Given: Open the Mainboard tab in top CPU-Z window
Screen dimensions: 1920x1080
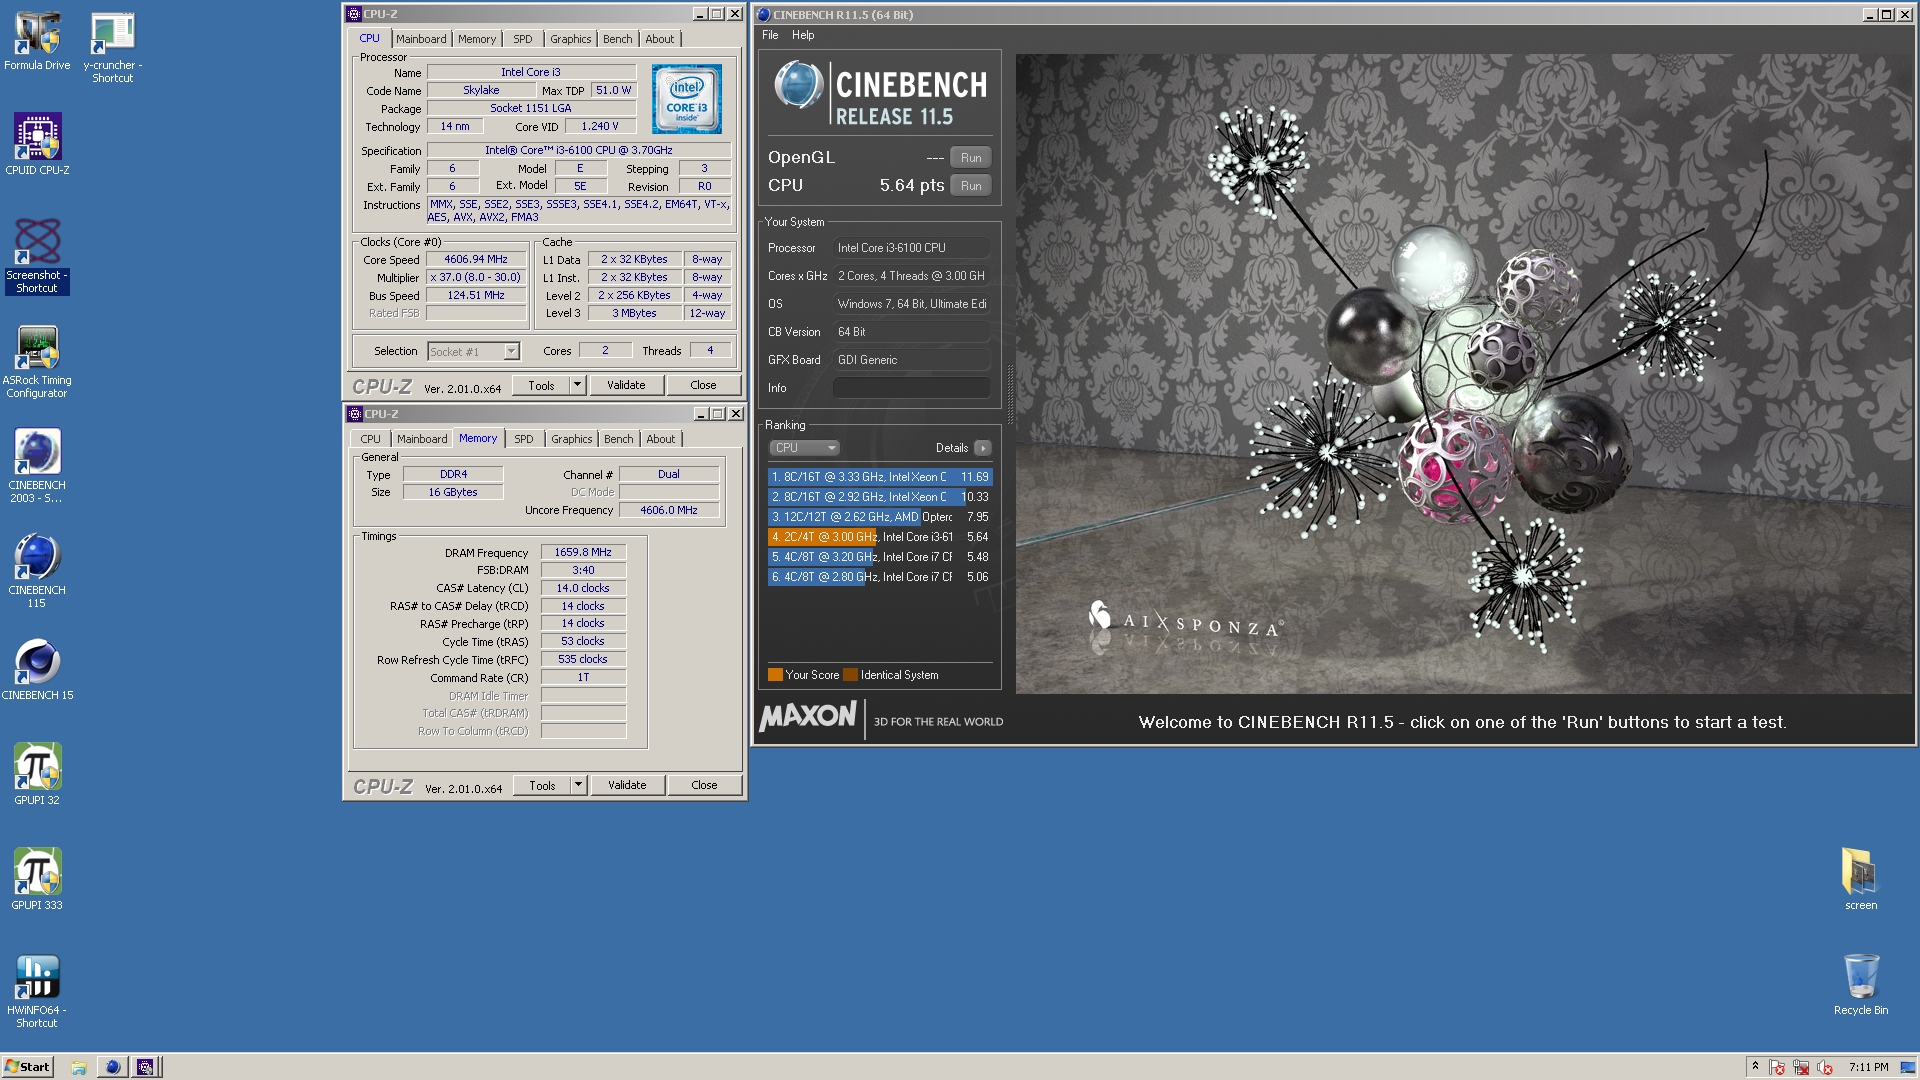Looking at the screenshot, I should pos(421,39).
